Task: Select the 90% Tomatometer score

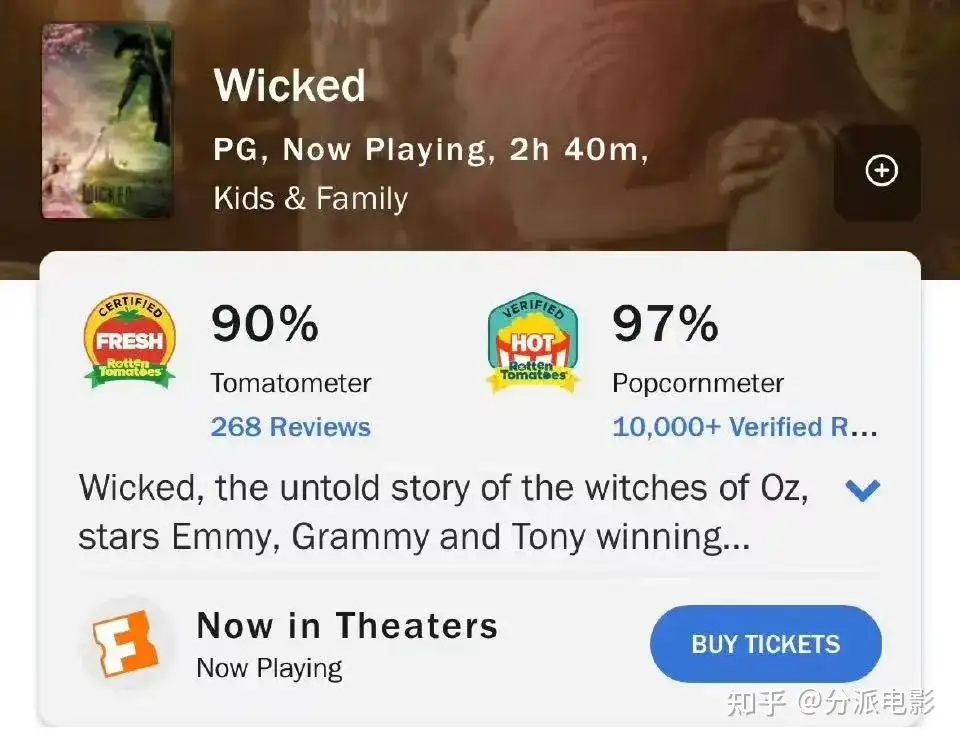Action: [265, 324]
